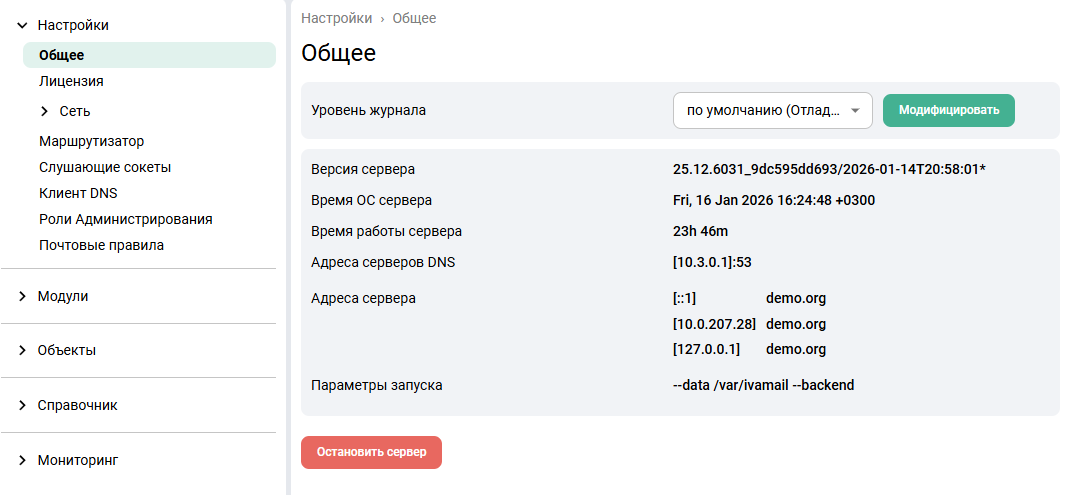Image resolution: width=1067 pixels, height=495 pixels.
Task: Expand the Модули section chevron
Action: tap(22, 297)
